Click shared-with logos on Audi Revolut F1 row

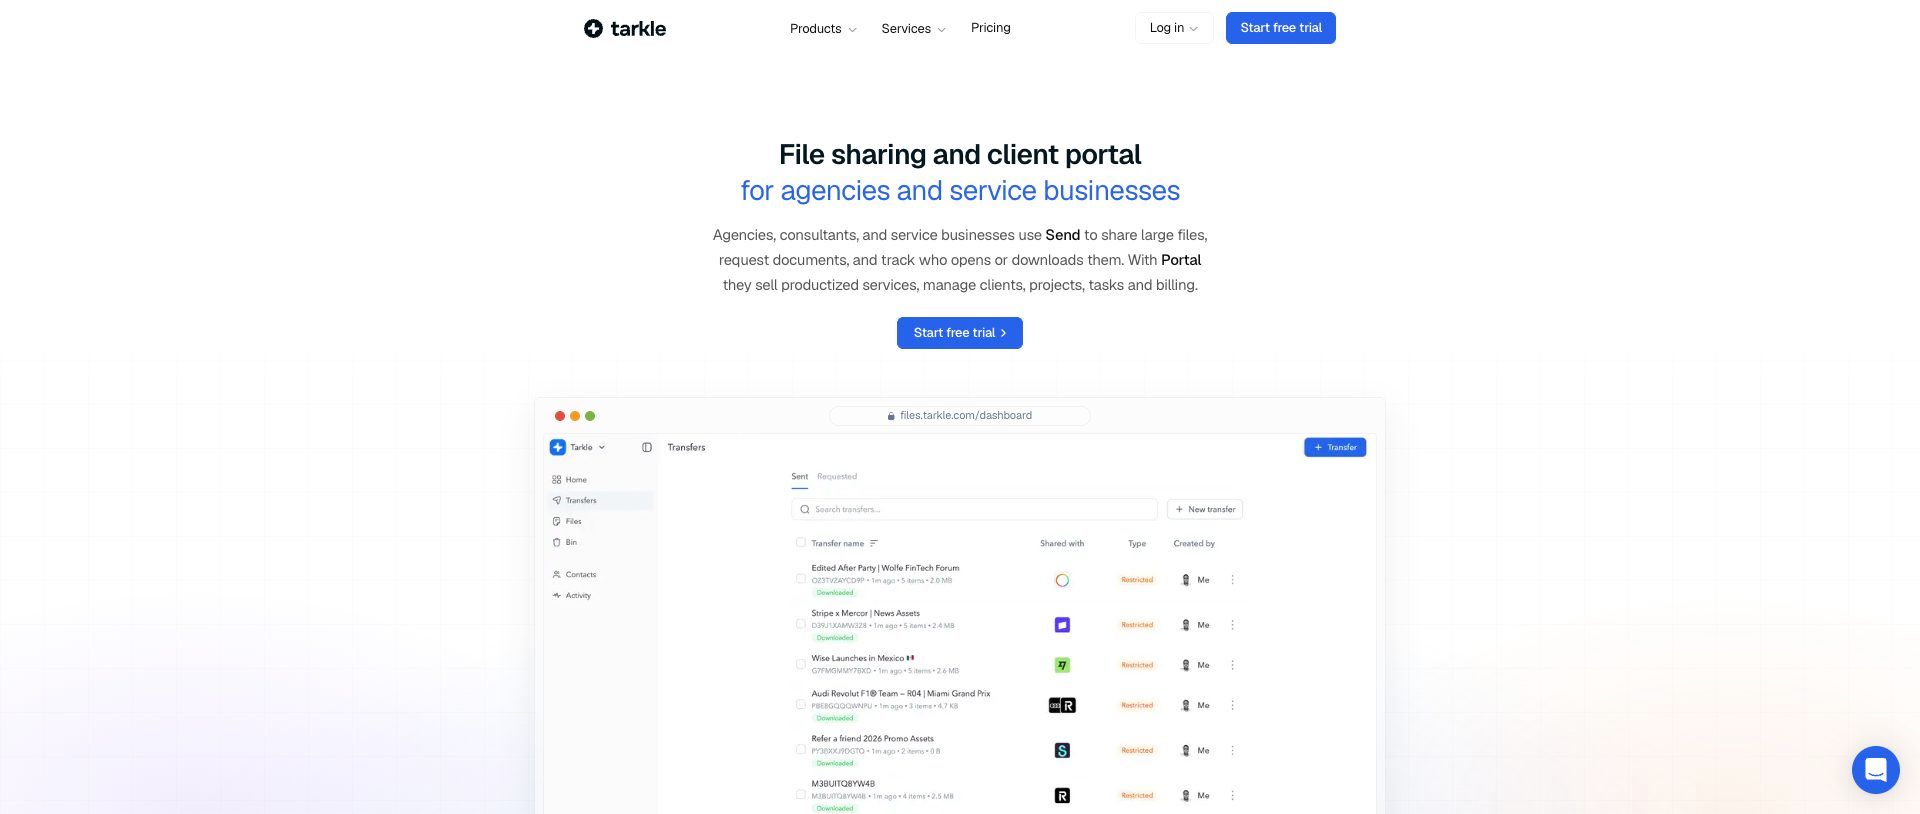[1062, 706]
